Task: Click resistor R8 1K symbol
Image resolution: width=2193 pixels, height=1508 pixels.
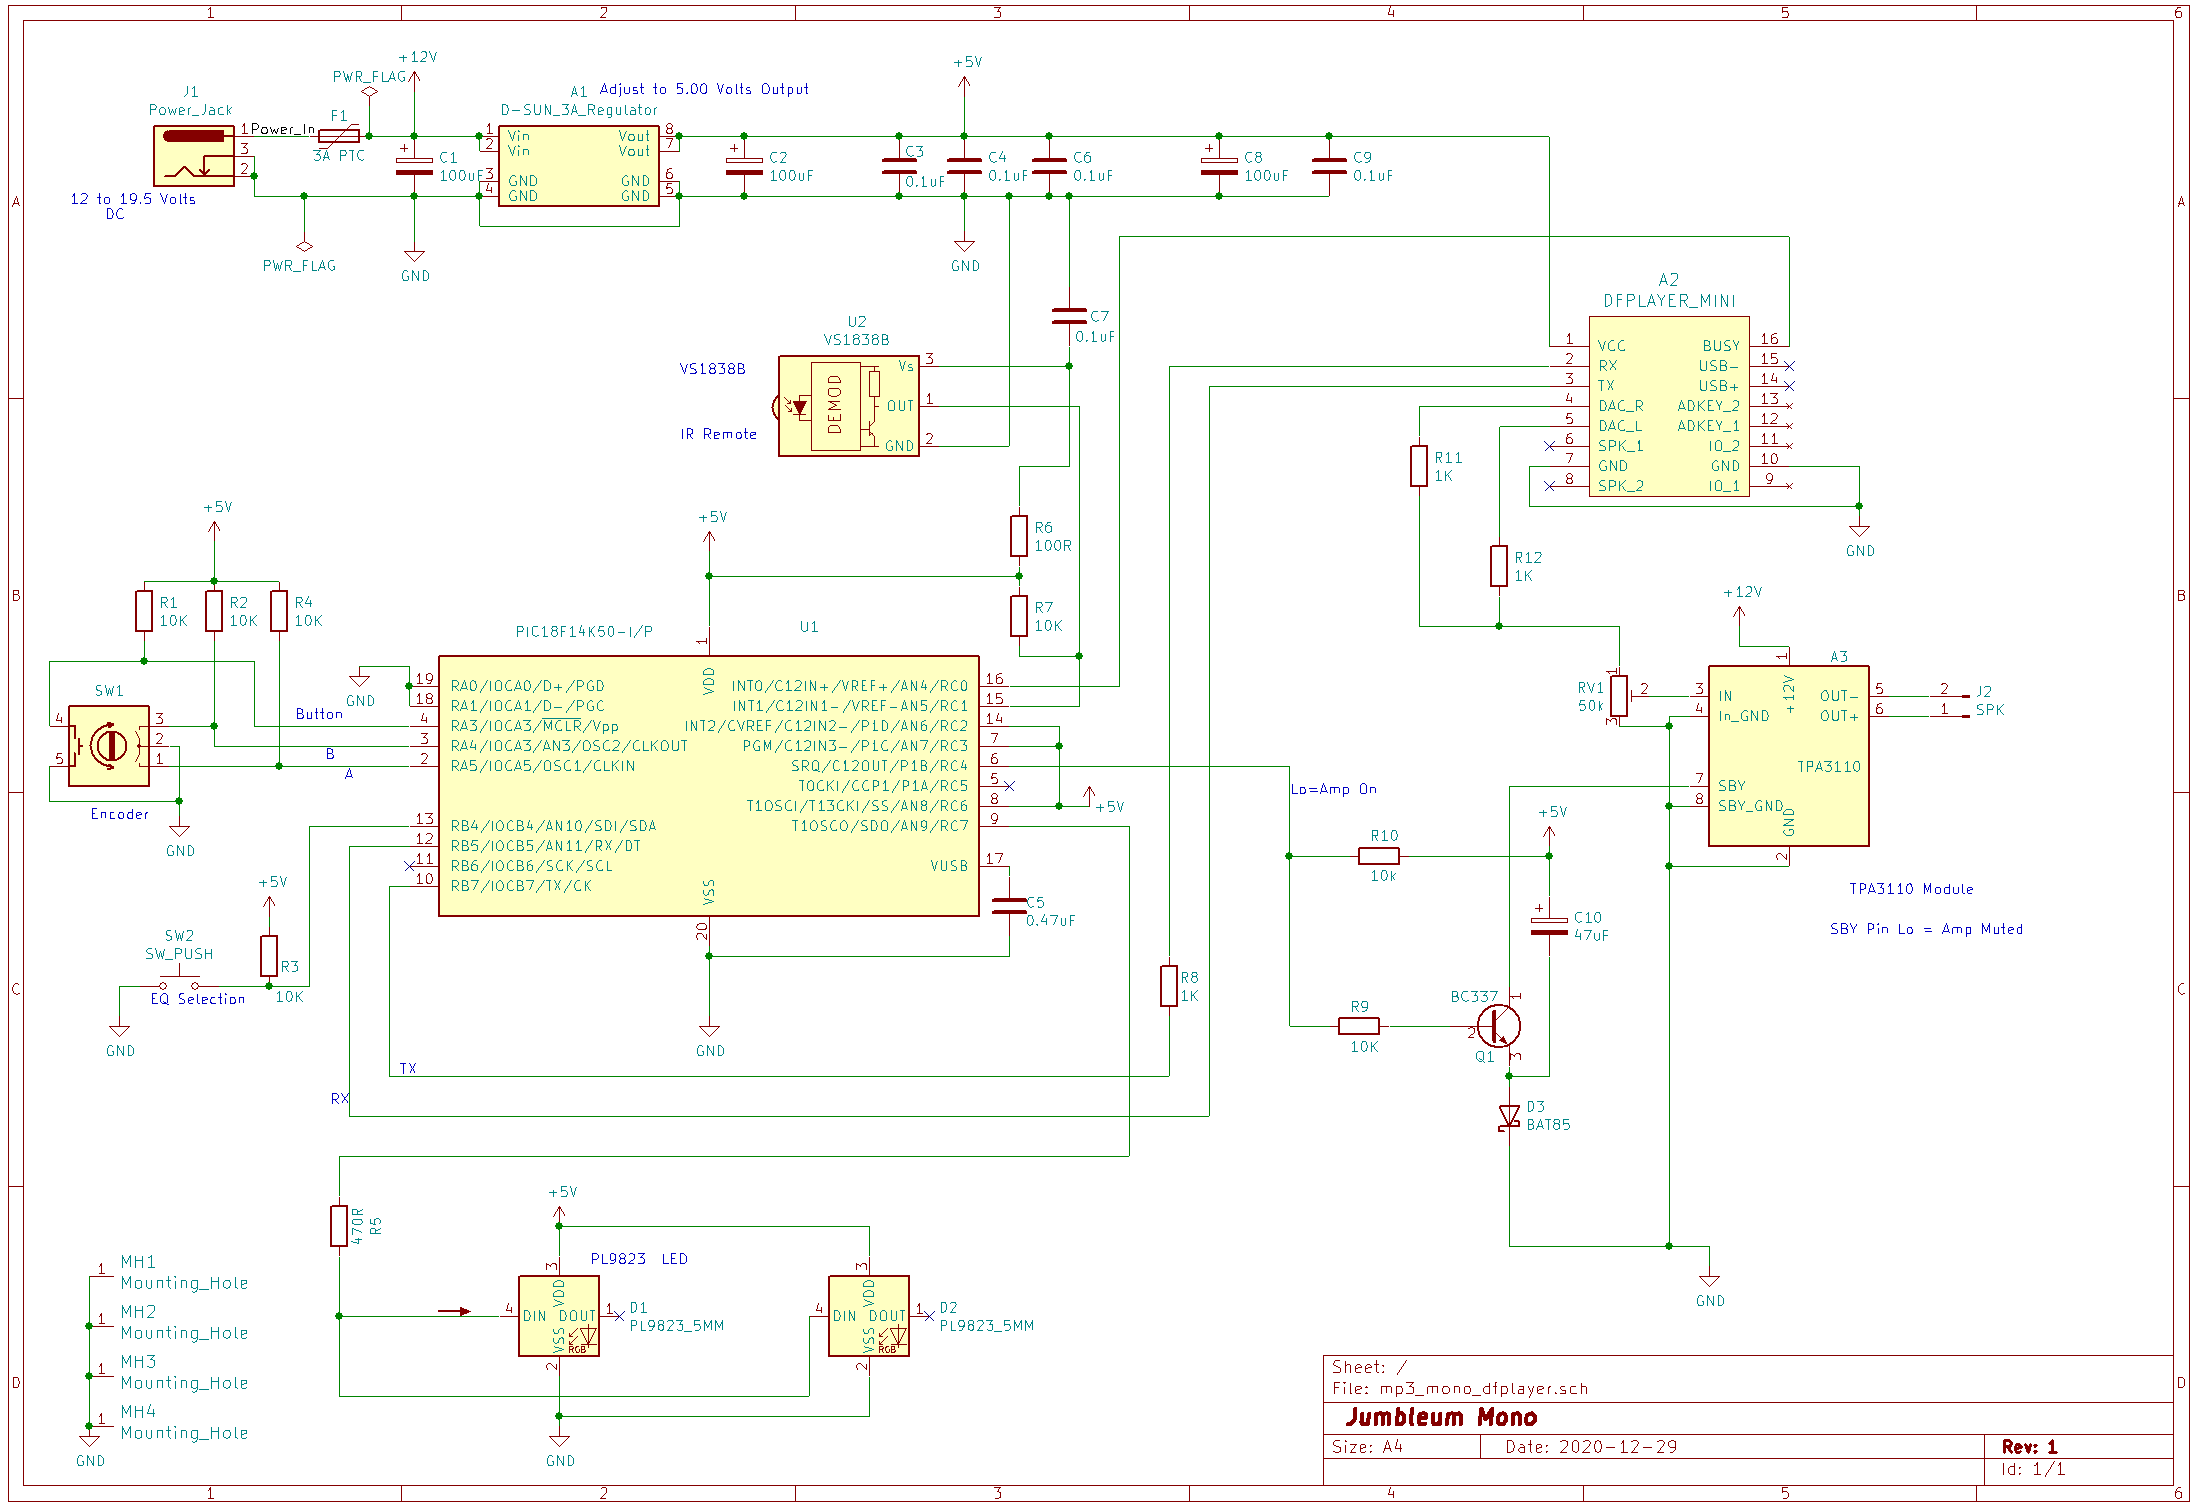Action: (1169, 986)
